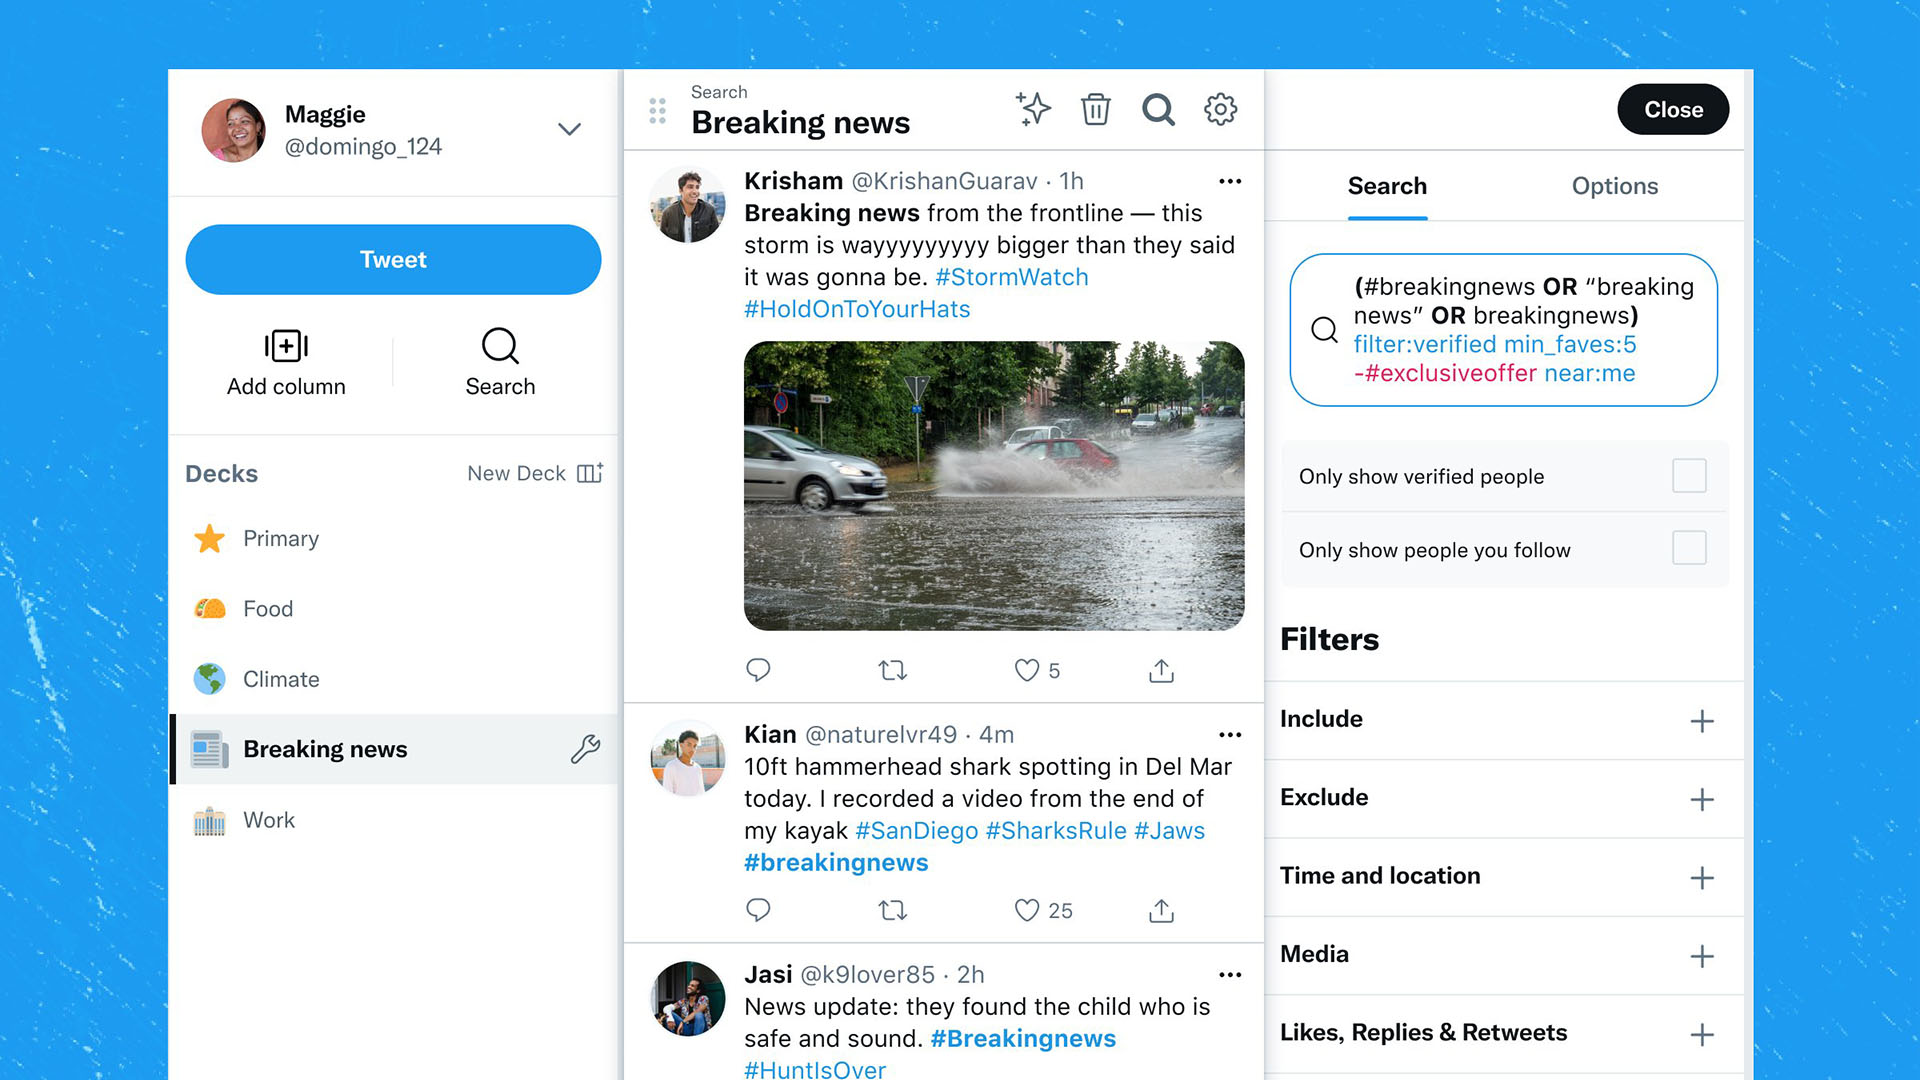Open the Work deck
Viewport: 1920px width, 1080px height.
click(x=395, y=820)
